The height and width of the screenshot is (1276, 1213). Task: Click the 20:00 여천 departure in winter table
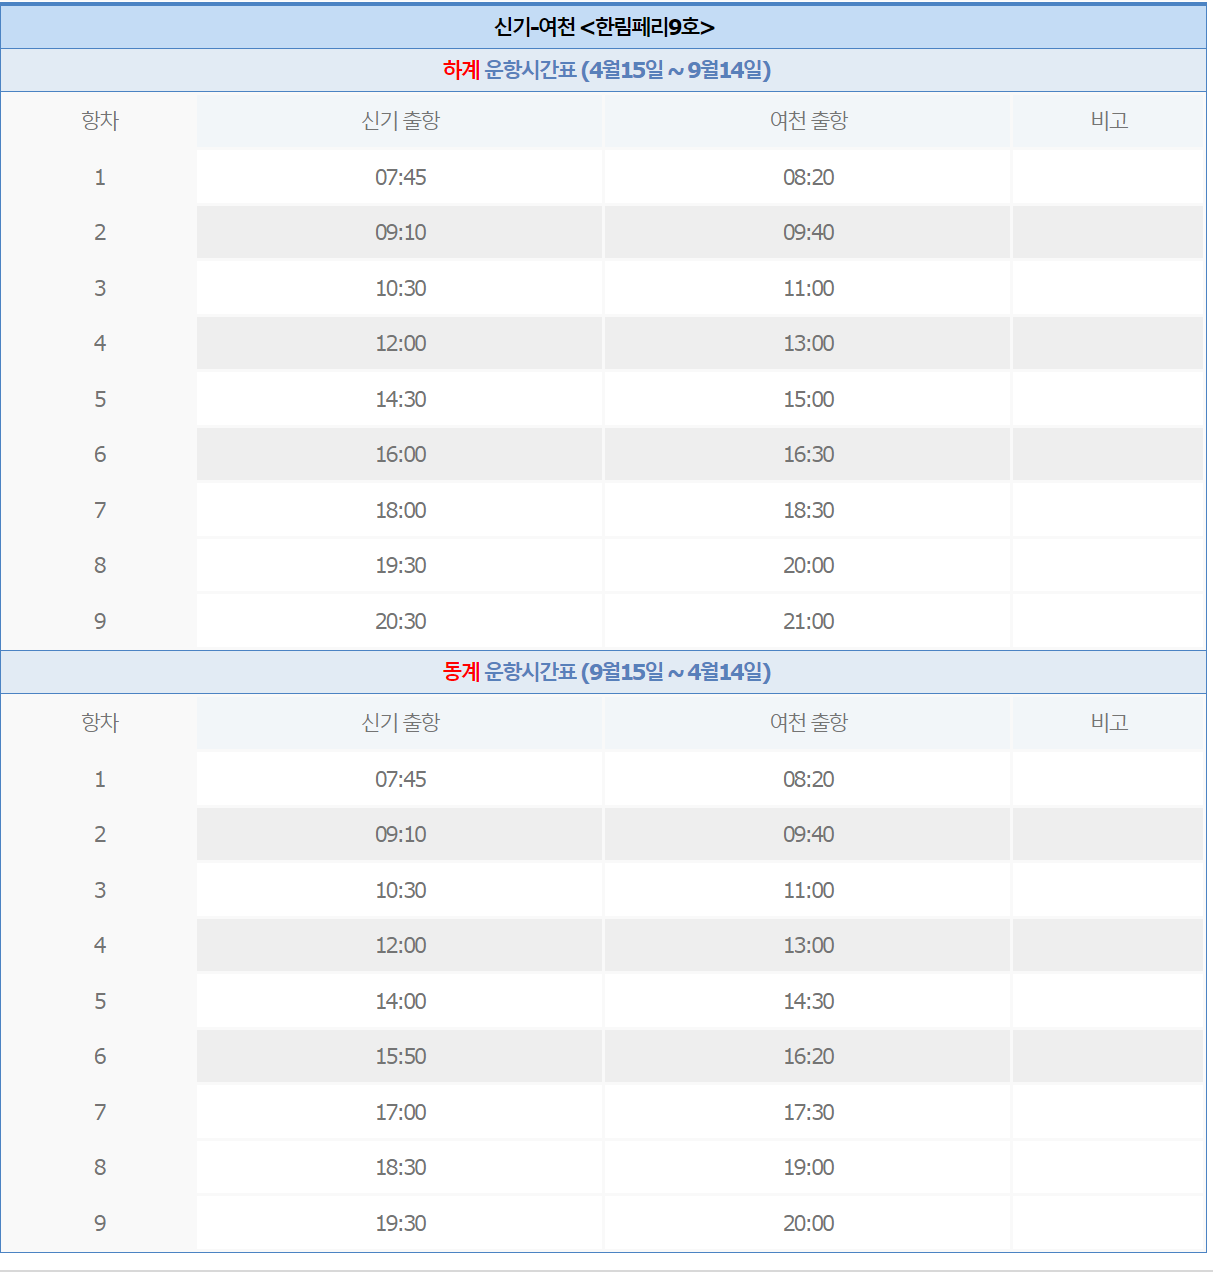click(806, 1223)
